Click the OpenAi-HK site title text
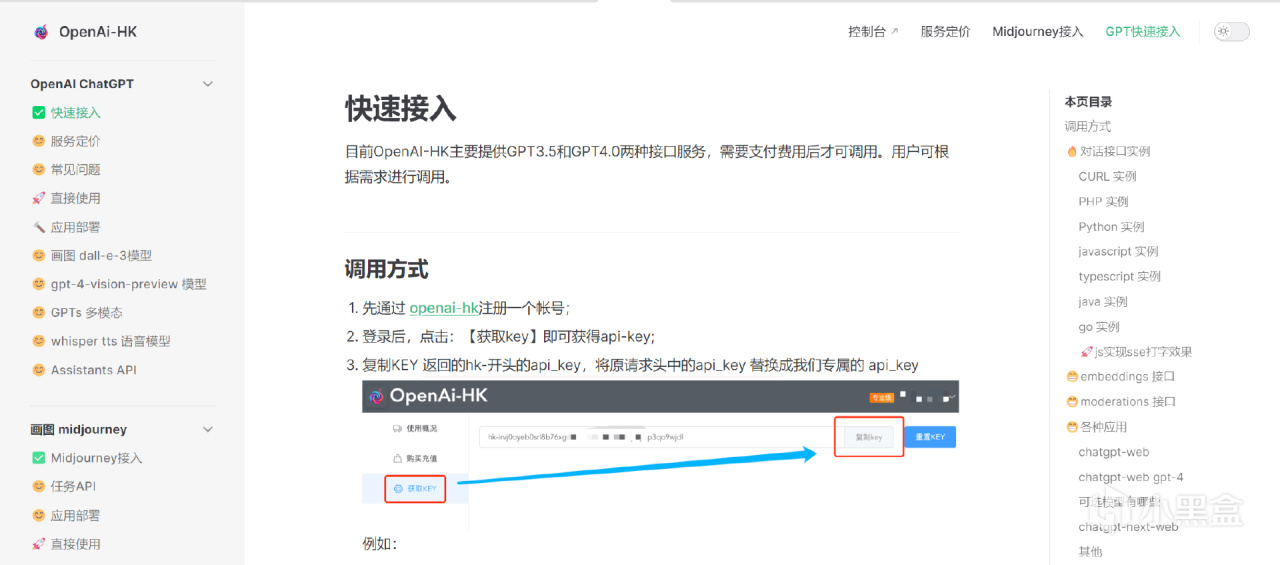1280x565 pixels. [98, 32]
